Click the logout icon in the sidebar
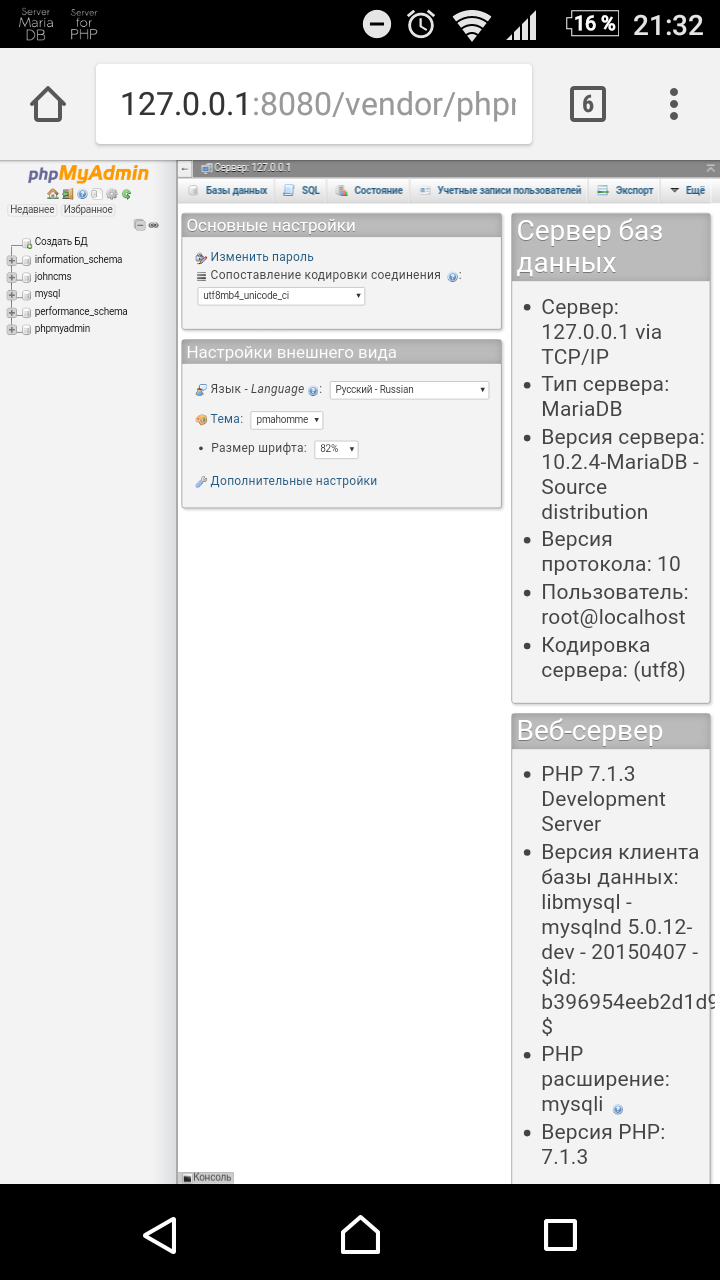Screen dimensions: 720x1280 point(67,194)
